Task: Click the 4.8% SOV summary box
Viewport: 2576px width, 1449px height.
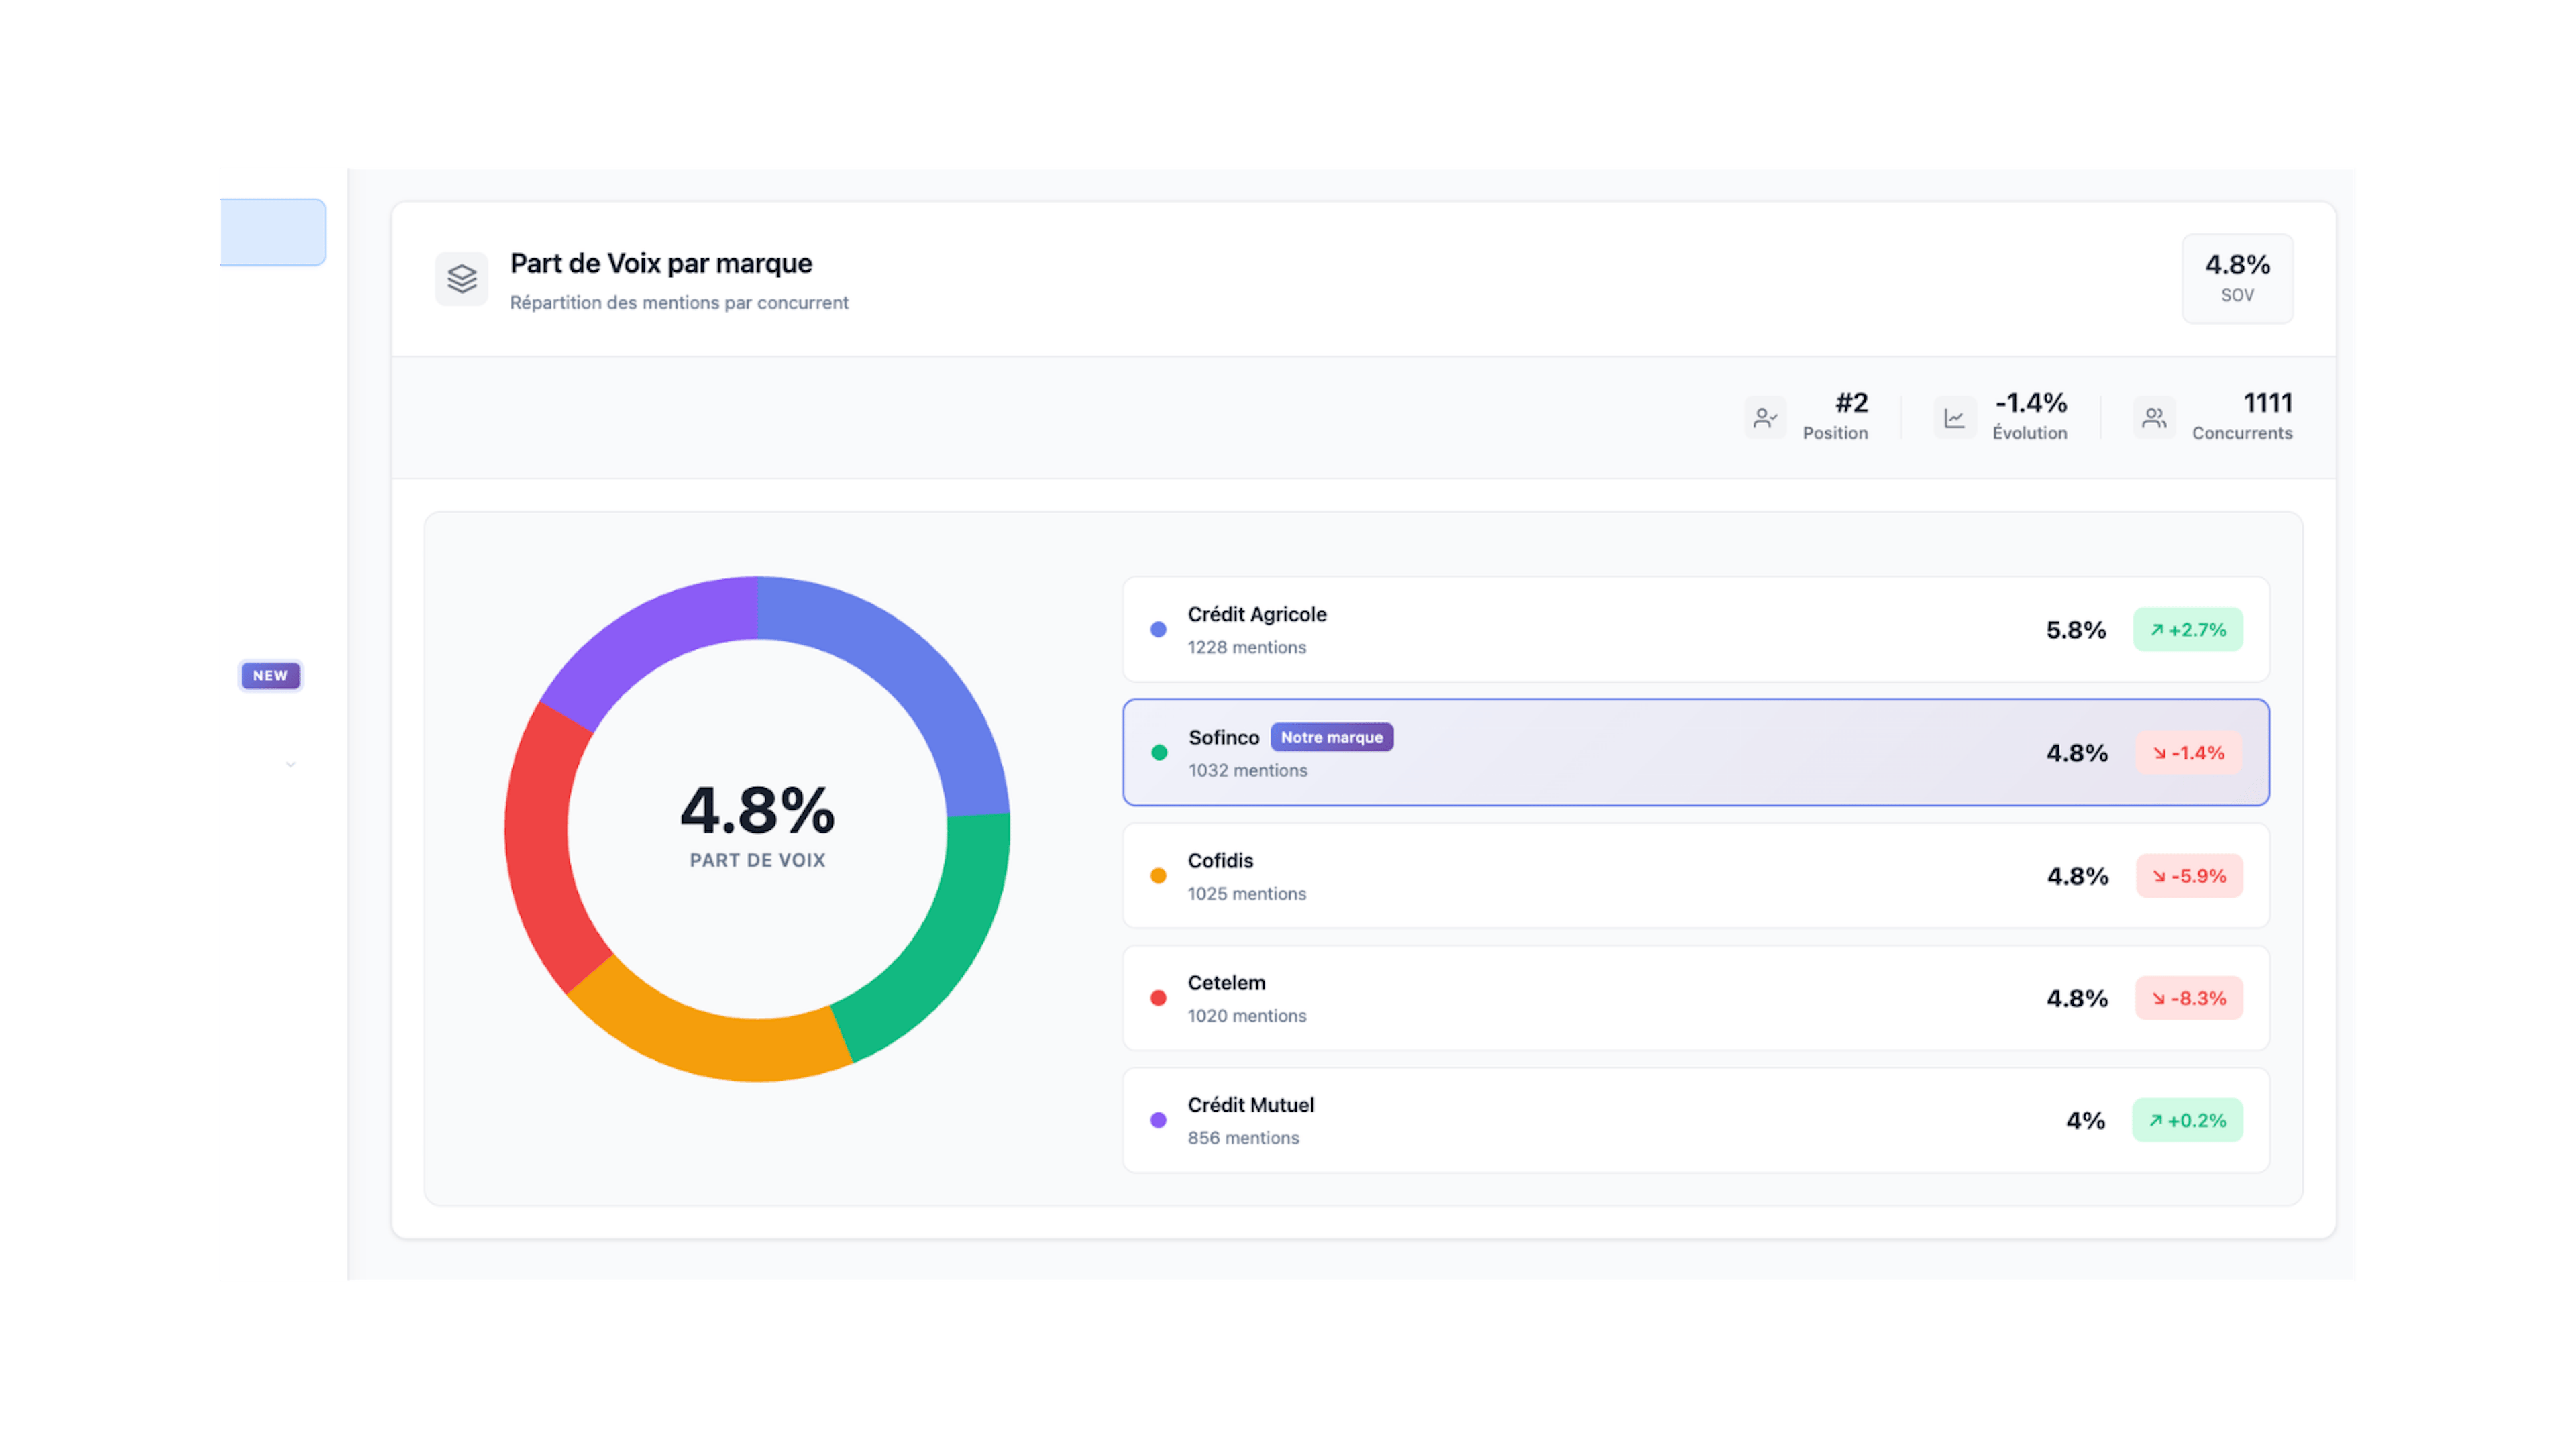Action: point(2237,279)
